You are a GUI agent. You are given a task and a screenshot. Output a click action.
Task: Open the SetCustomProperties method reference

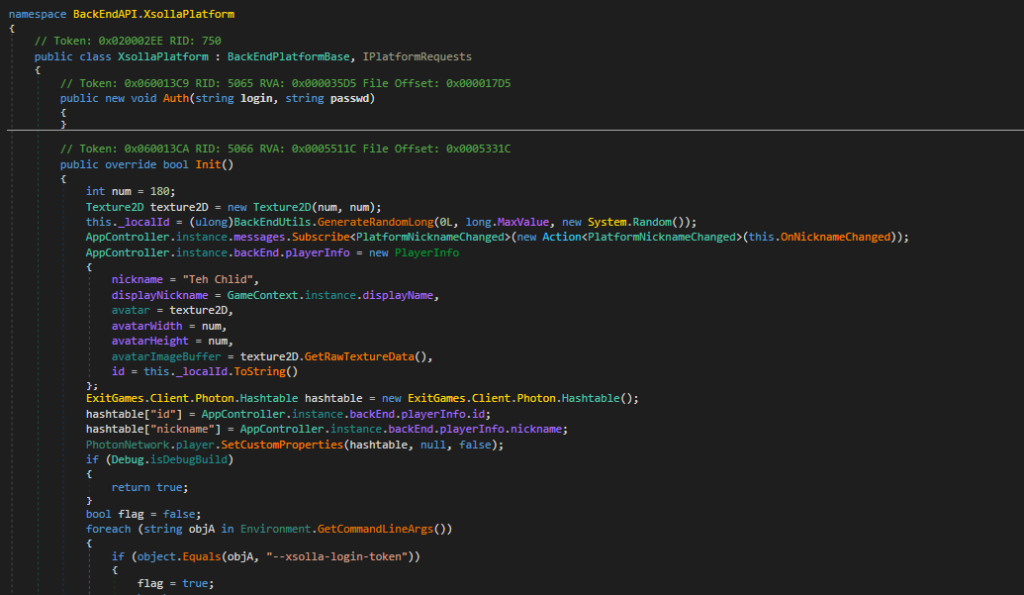click(x=282, y=444)
